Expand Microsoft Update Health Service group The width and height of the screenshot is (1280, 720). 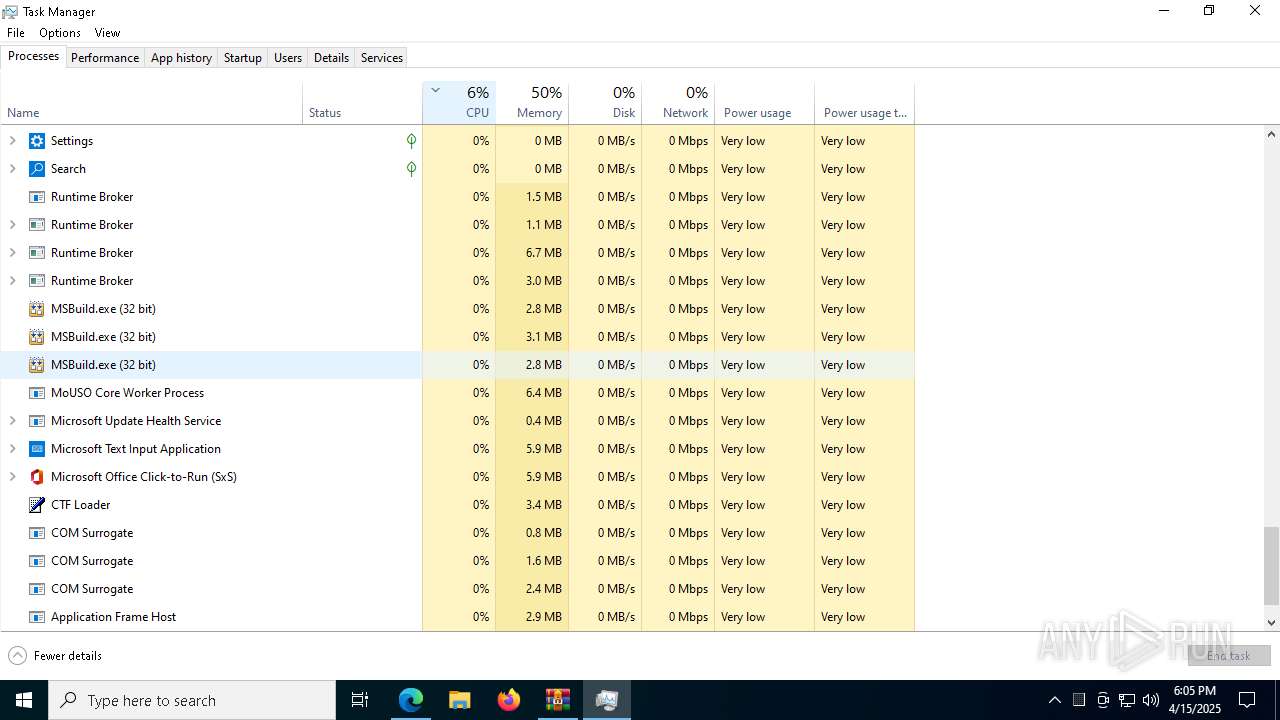pyautogui.click(x=13, y=421)
